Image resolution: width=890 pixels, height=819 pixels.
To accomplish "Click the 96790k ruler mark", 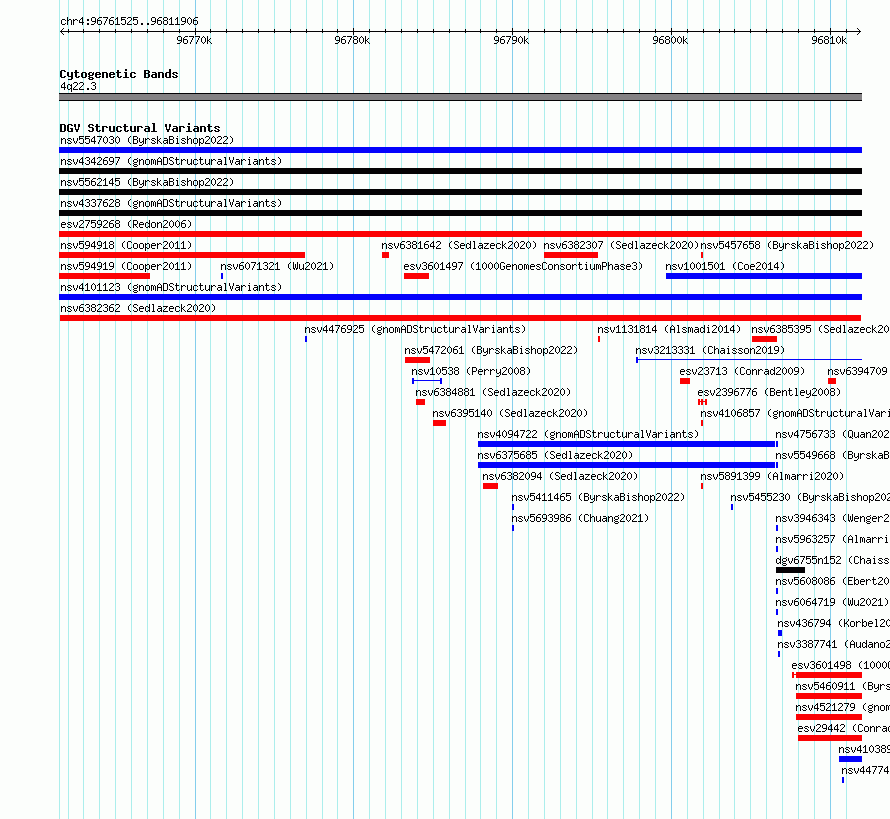I will tap(511, 40).
